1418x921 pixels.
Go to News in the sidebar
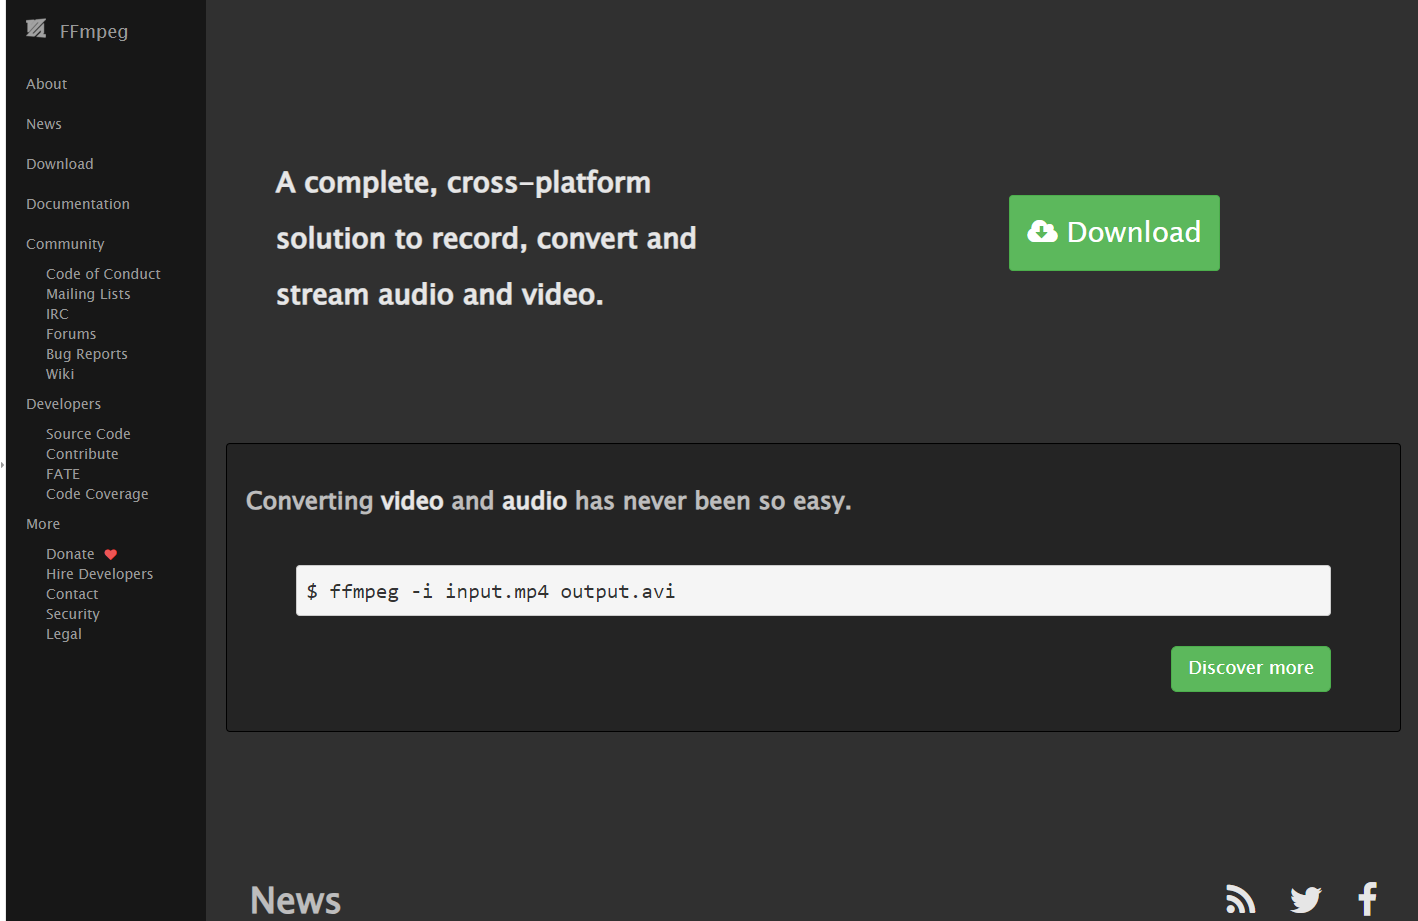point(44,124)
